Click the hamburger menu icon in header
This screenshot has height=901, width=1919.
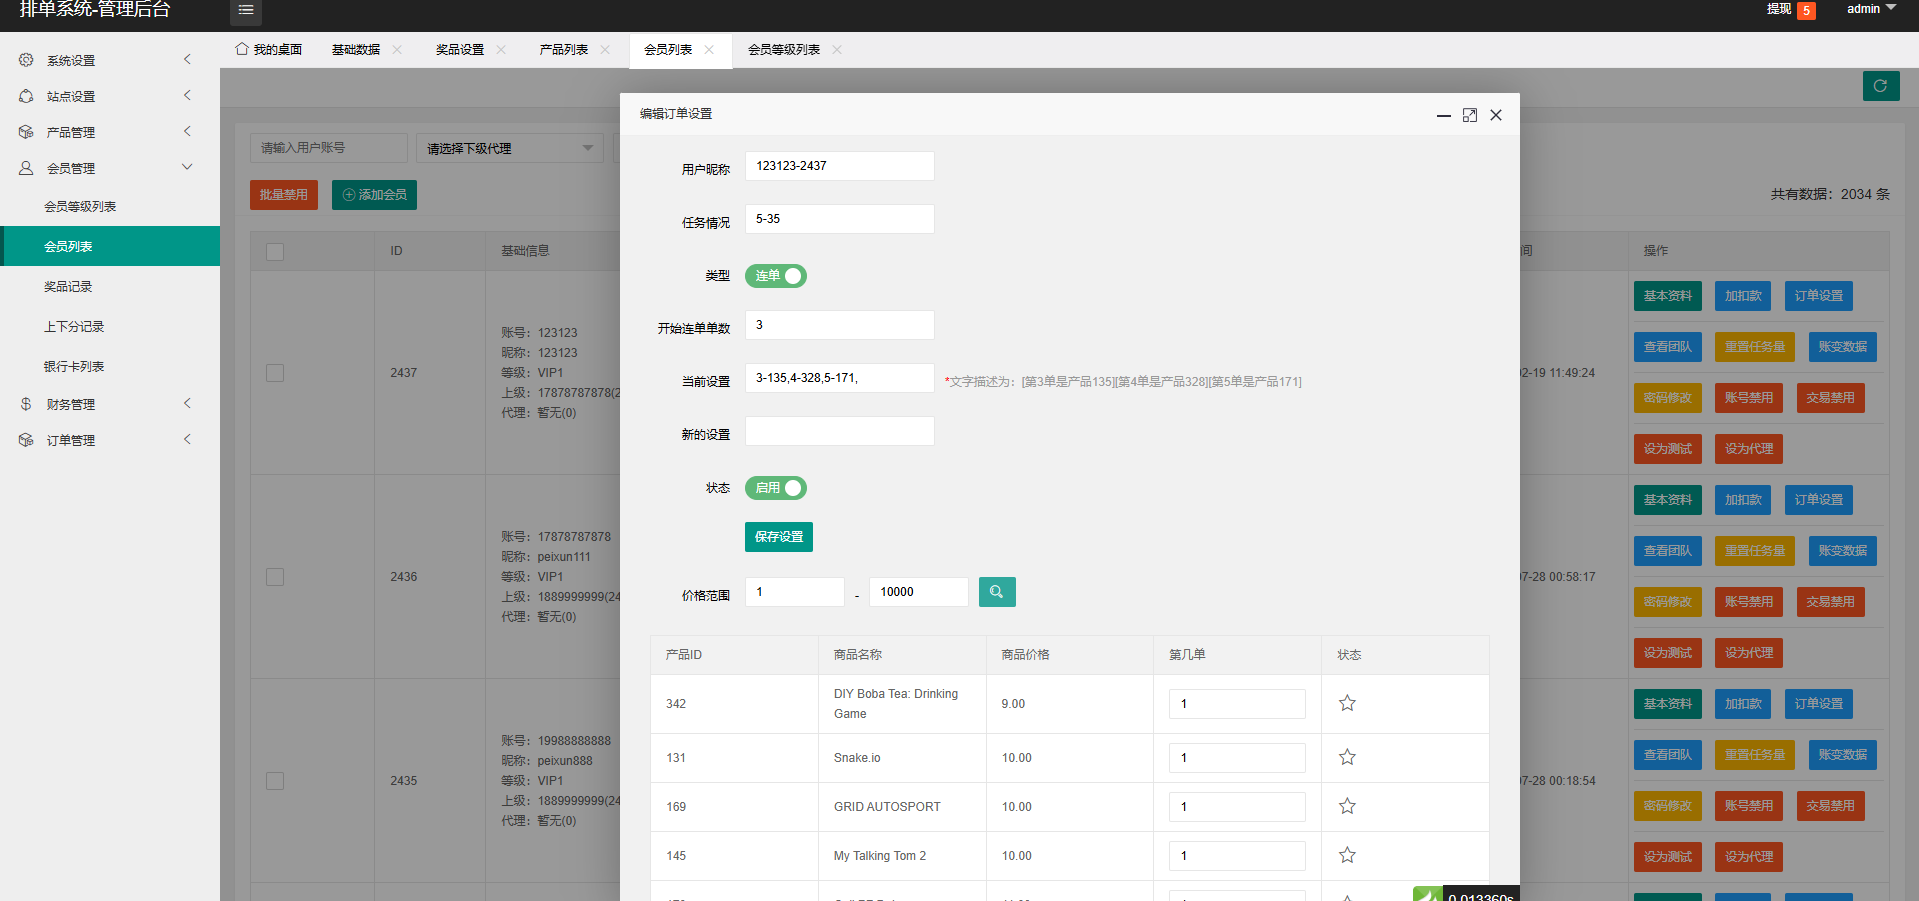pyautogui.click(x=245, y=10)
